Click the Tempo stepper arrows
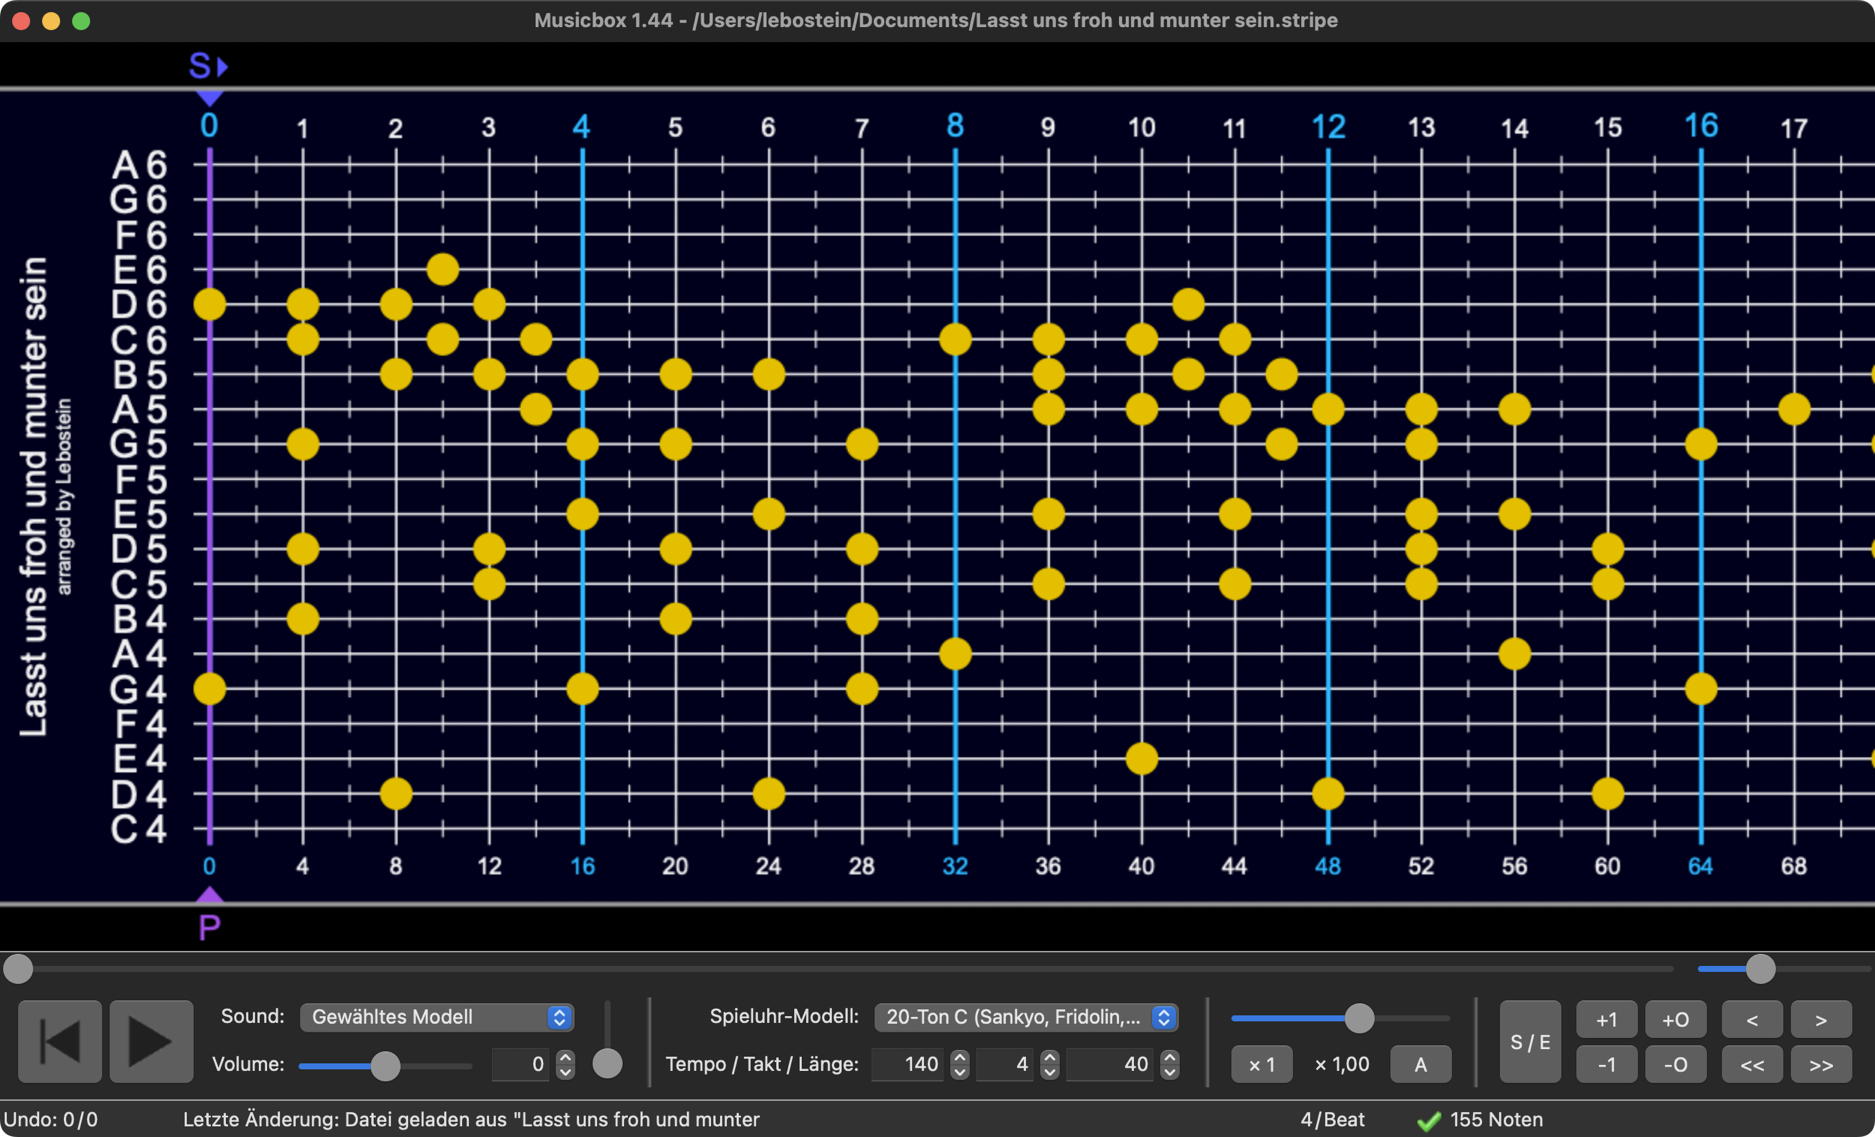Viewport: 1875px width, 1137px height. pos(959,1064)
